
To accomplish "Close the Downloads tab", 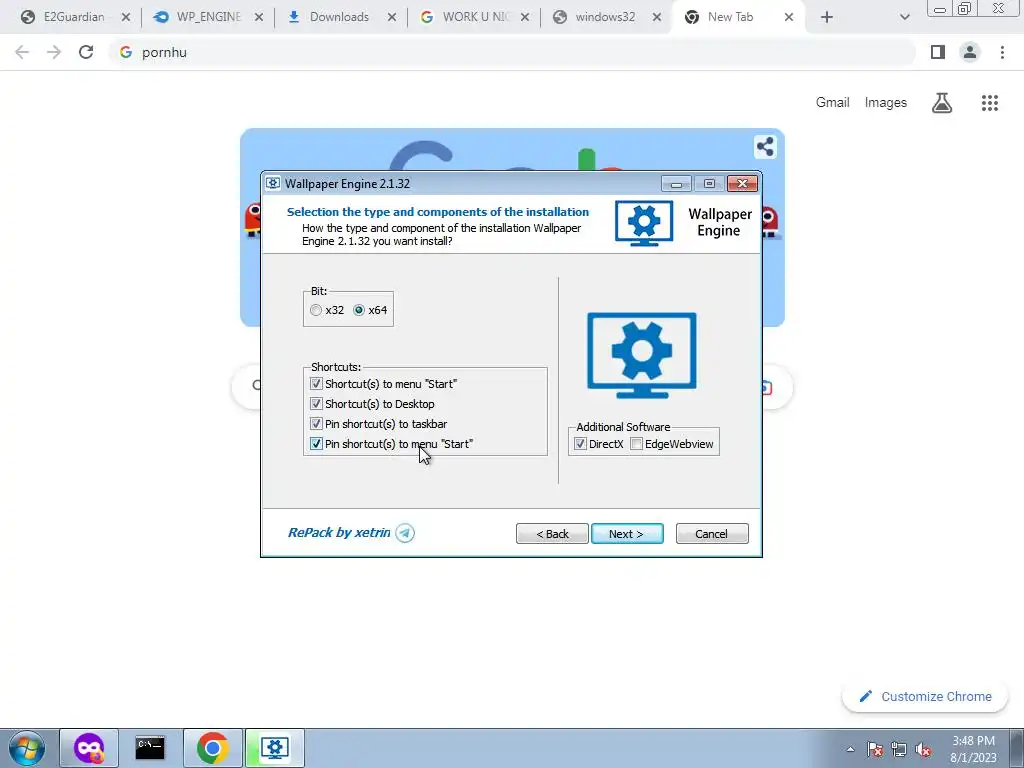I will coord(392,17).
